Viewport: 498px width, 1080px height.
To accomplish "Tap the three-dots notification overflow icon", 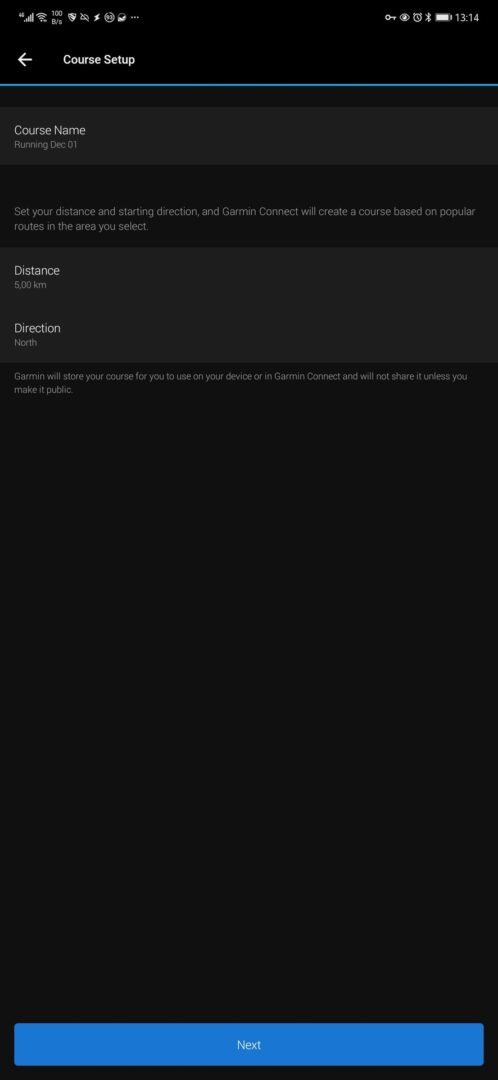I will pos(134,17).
